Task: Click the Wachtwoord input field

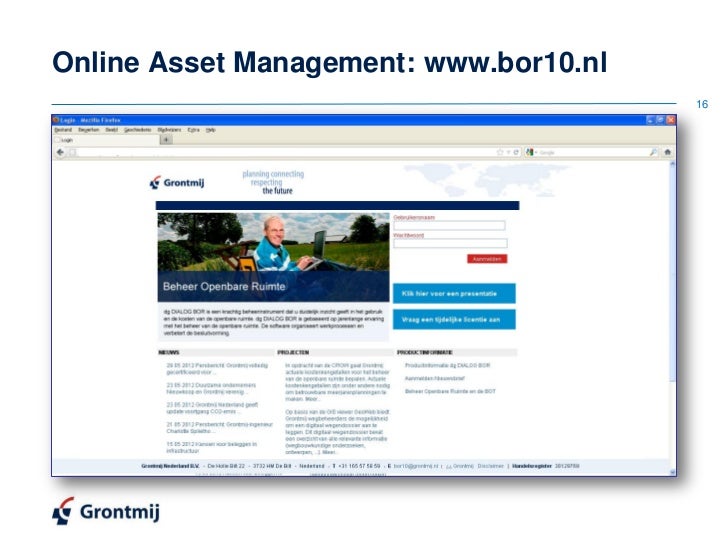Action: click(x=450, y=243)
